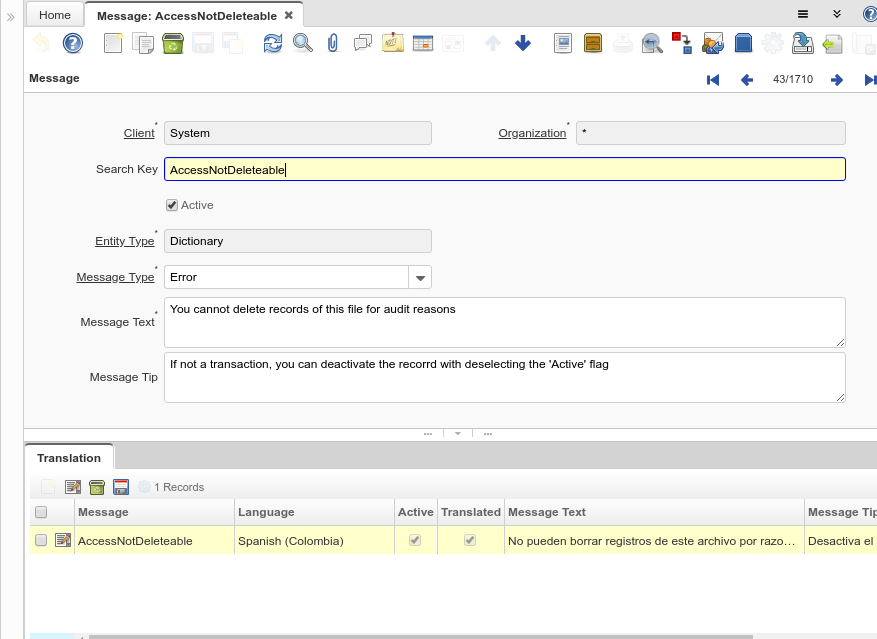
Task: Open the Chat speech bubble icon
Action: (x=363, y=43)
